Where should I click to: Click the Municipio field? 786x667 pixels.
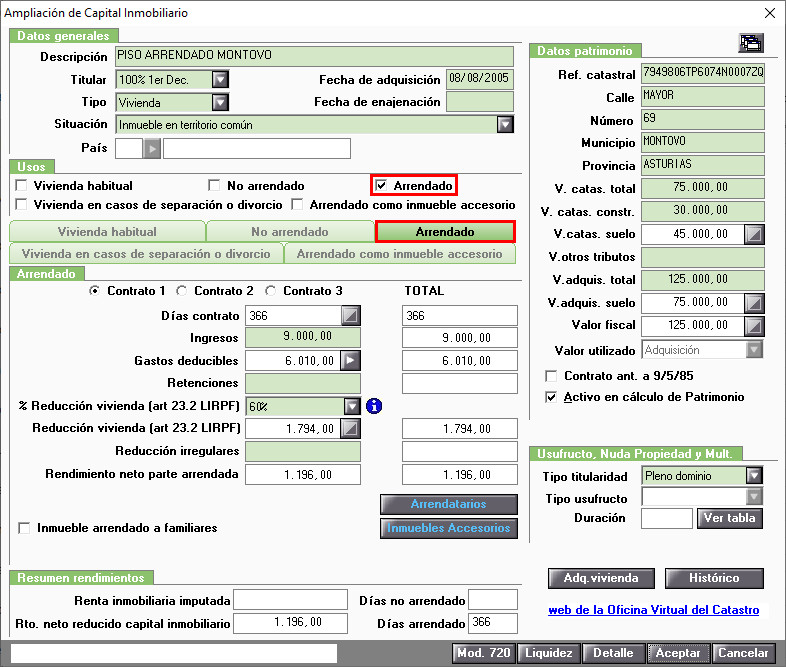coord(703,142)
